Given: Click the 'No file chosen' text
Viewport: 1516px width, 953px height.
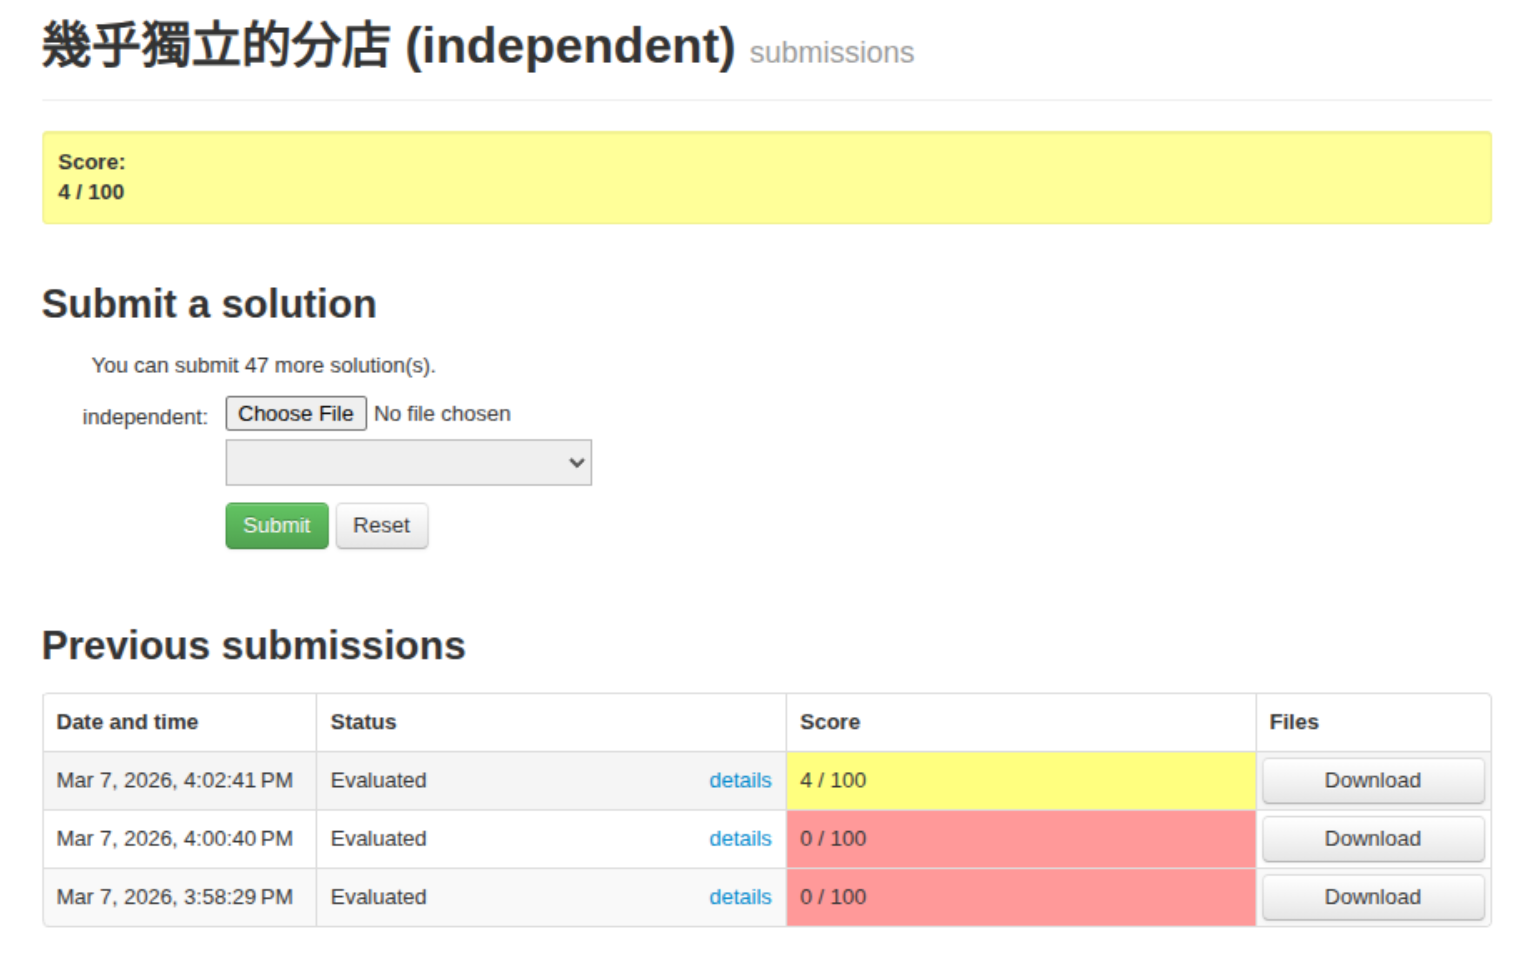Looking at the screenshot, I should pos(442,414).
